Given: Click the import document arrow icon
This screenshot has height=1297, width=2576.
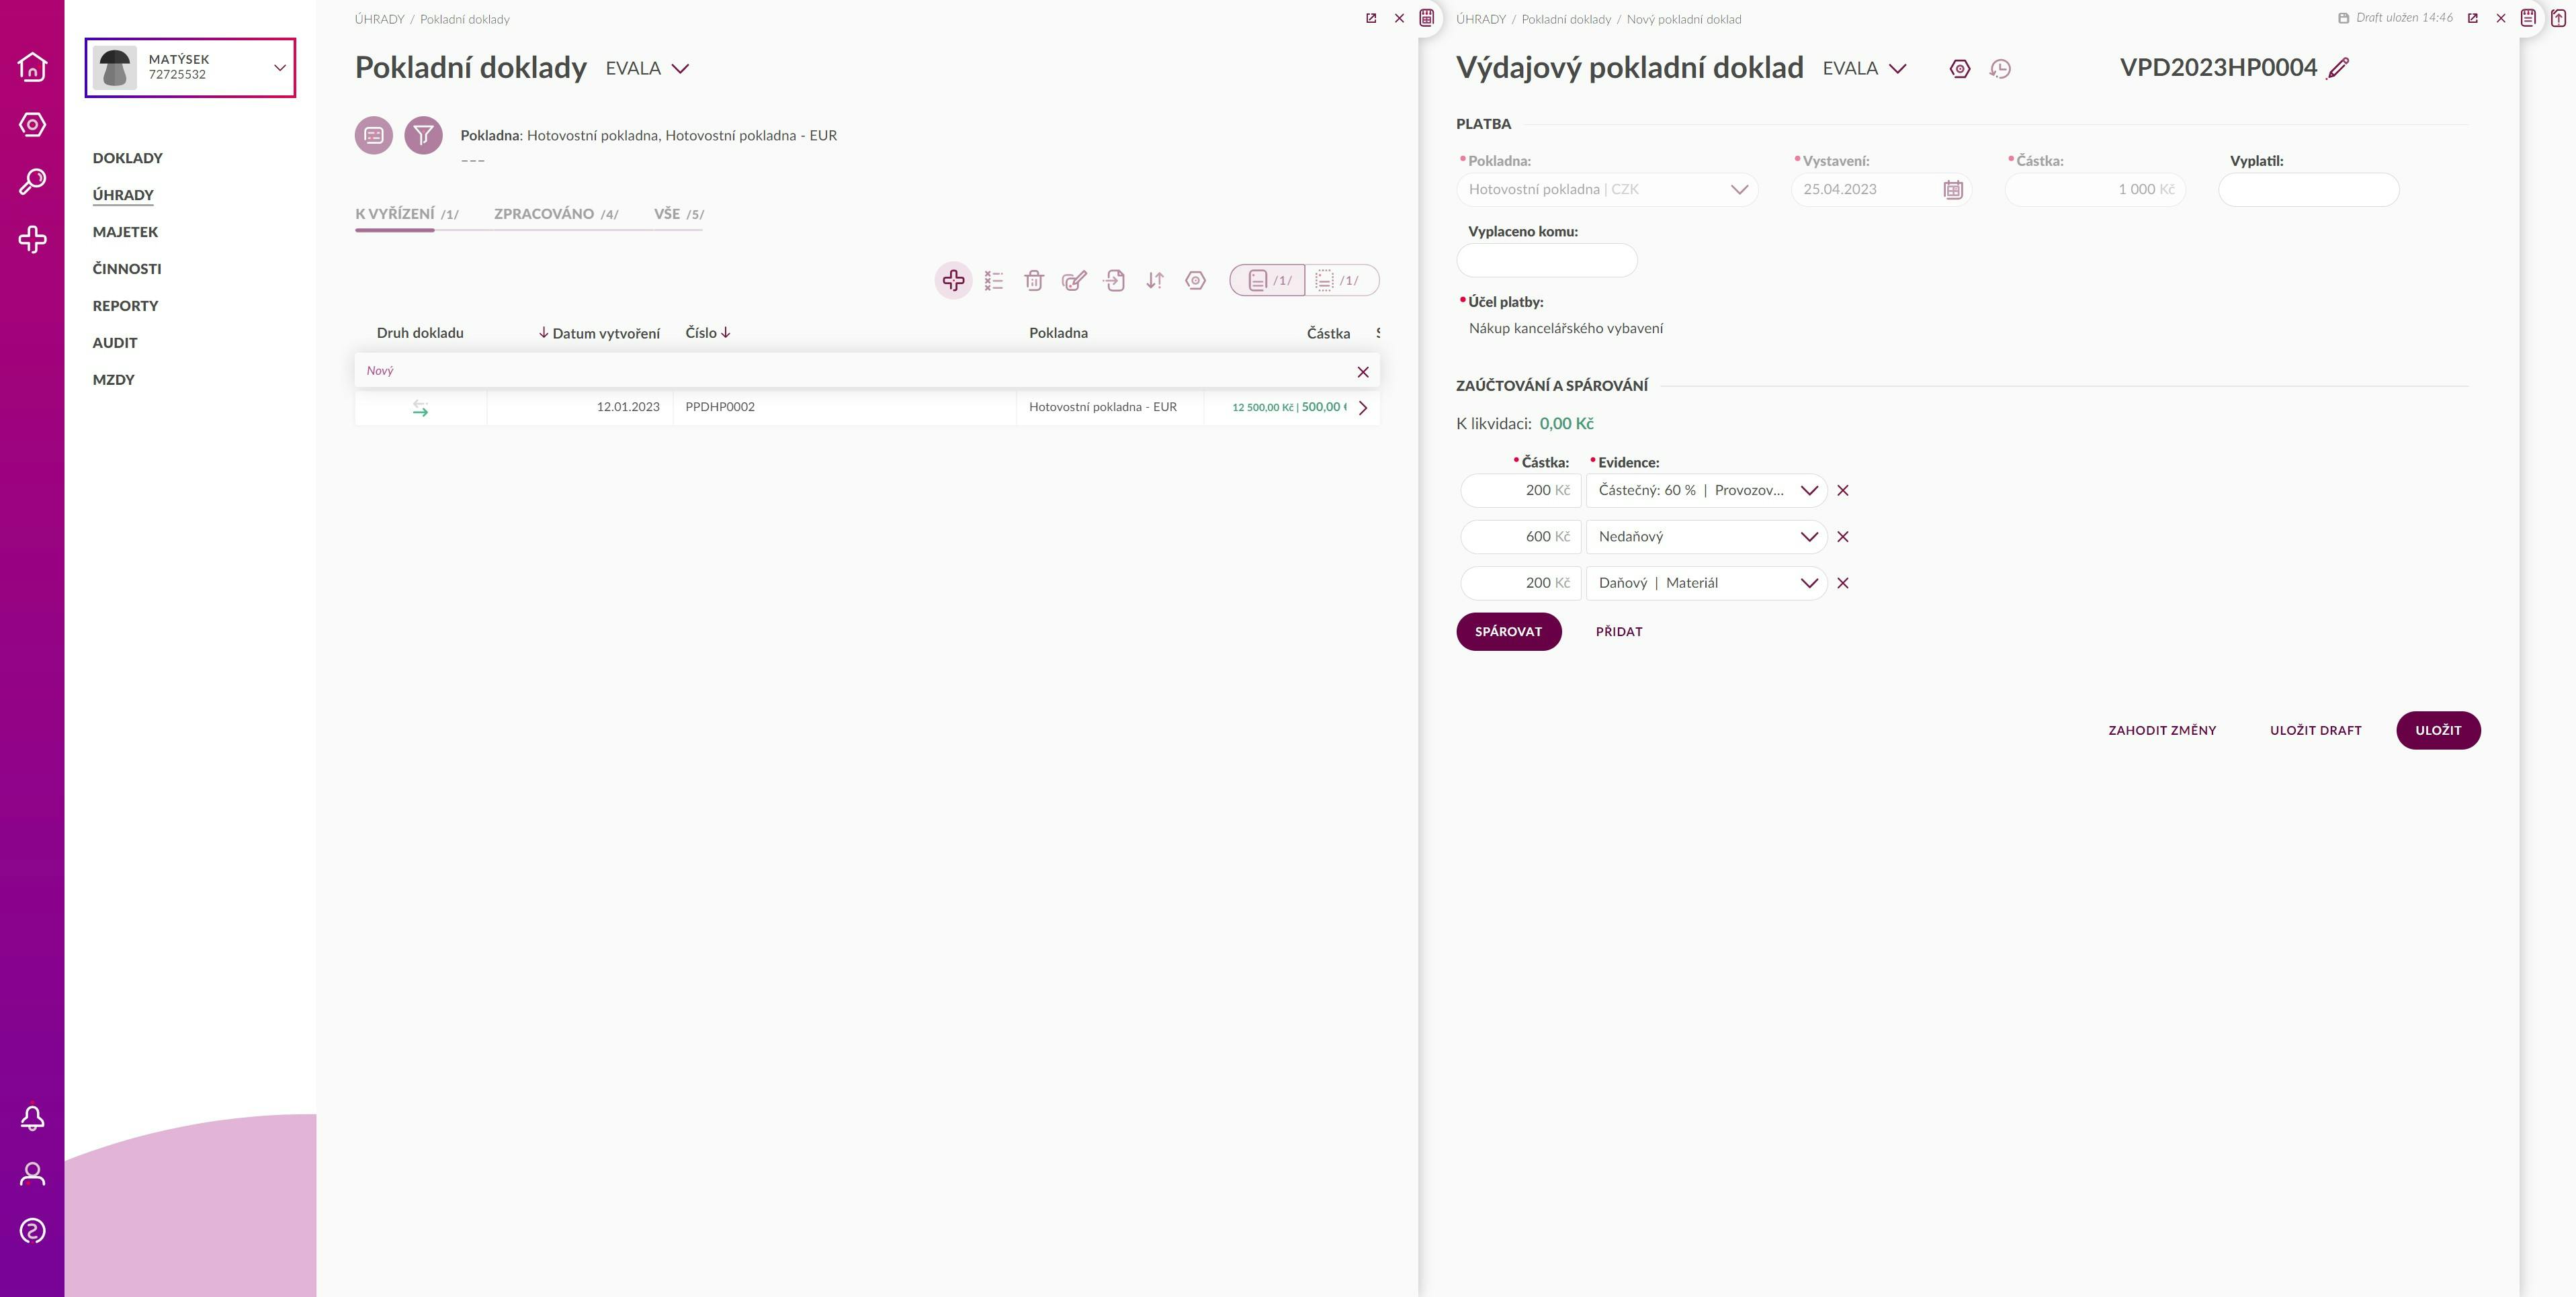Looking at the screenshot, I should click(1114, 281).
